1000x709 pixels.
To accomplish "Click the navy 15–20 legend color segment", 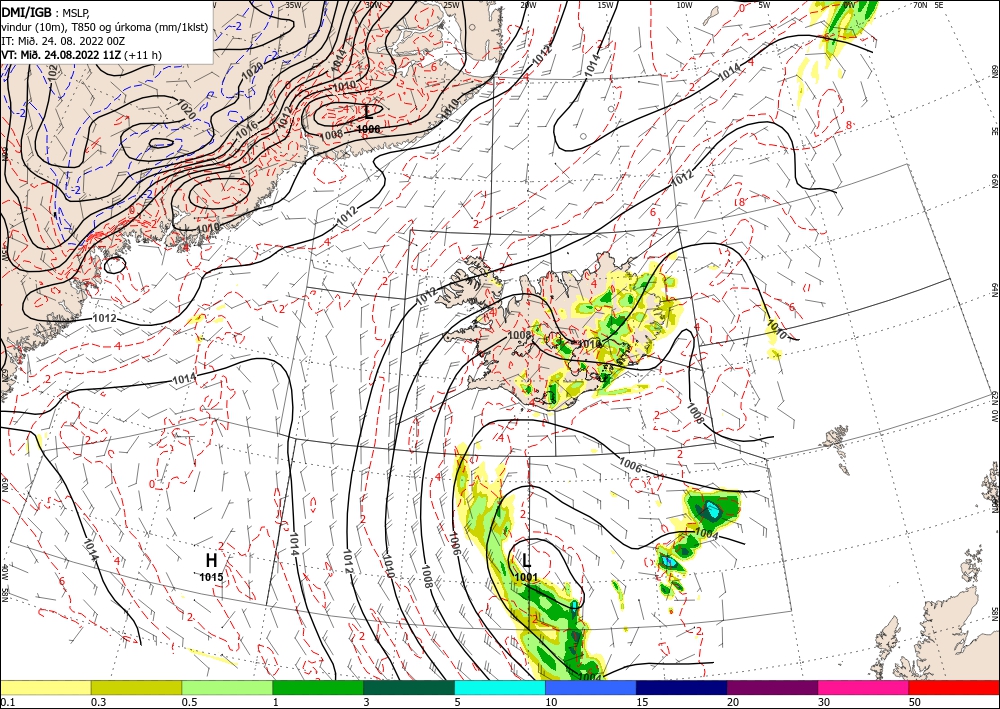I will tap(682, 687).
